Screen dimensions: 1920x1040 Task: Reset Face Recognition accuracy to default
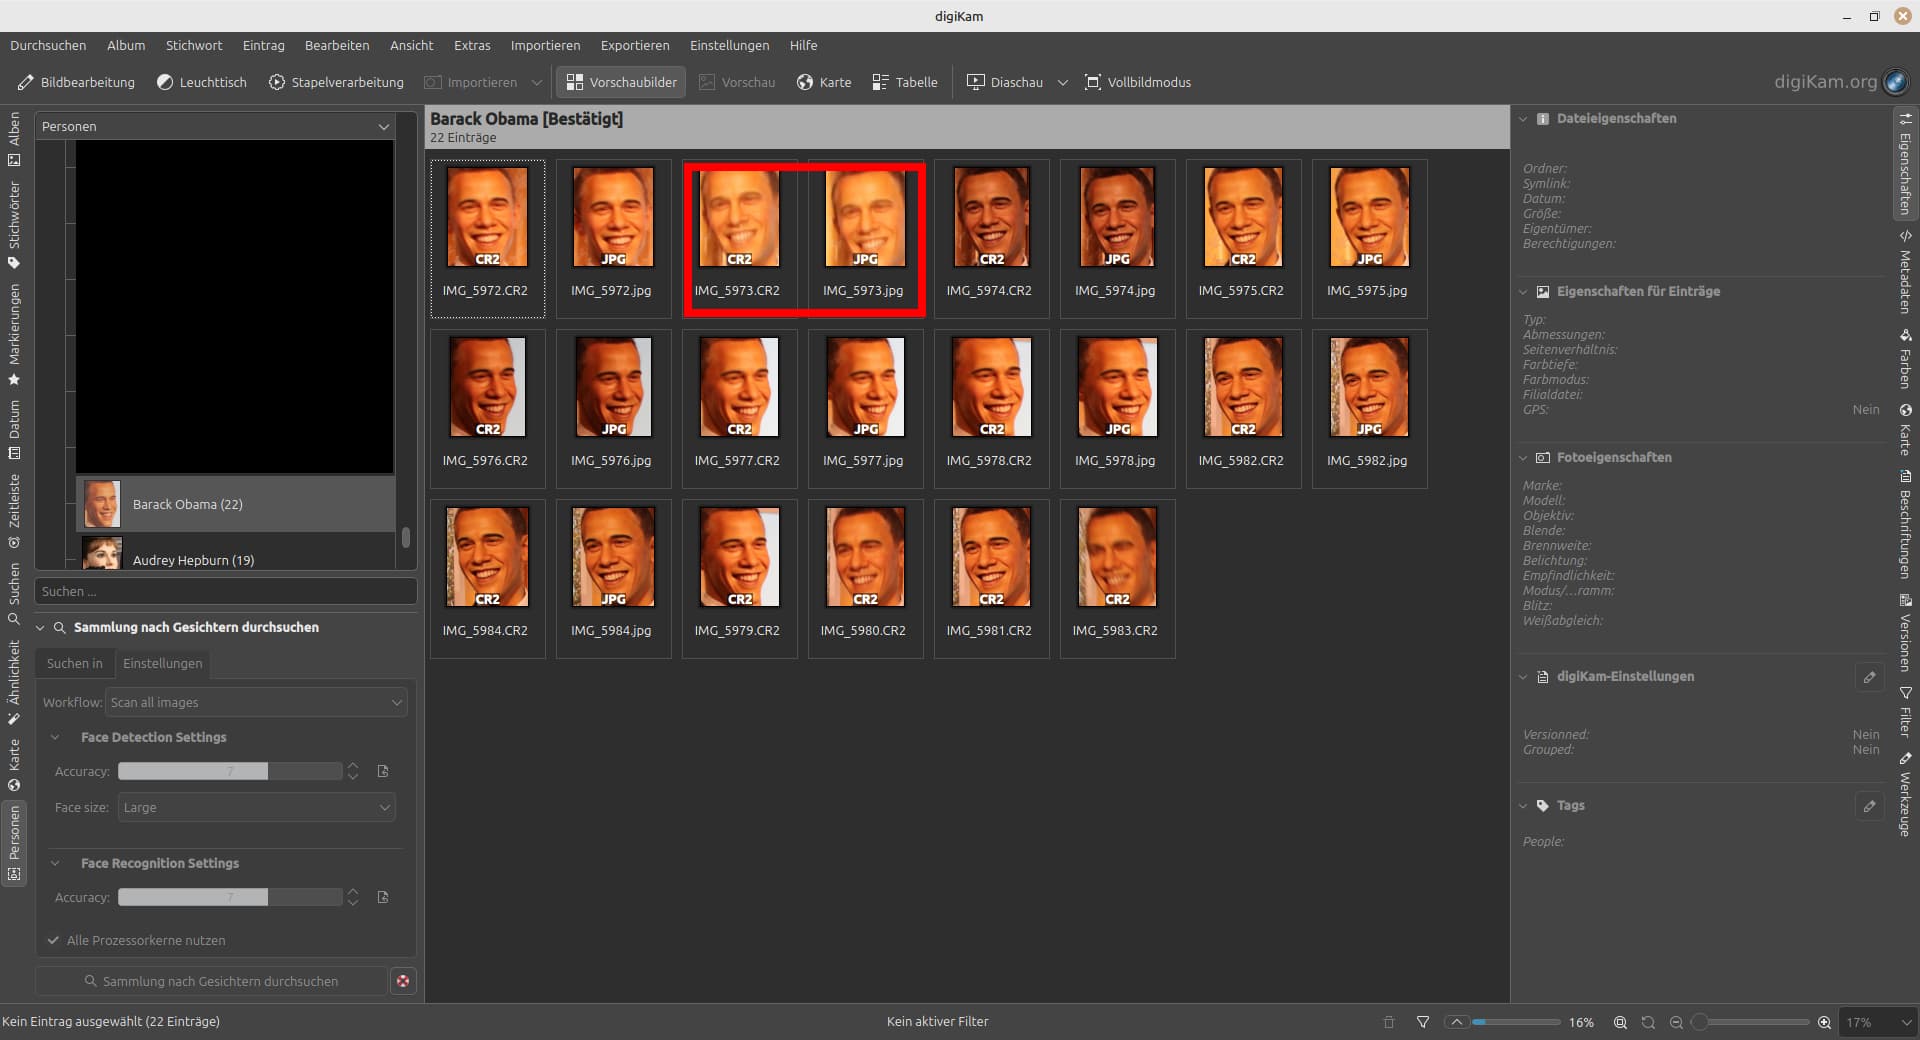(x=383, y=897)
